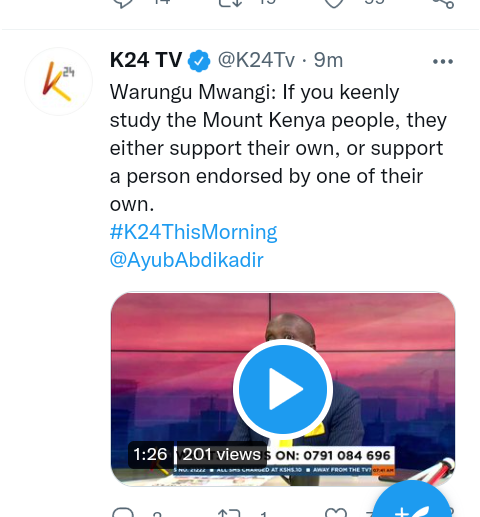Open the @AyubAbdikadir mention link

(187, 260)
